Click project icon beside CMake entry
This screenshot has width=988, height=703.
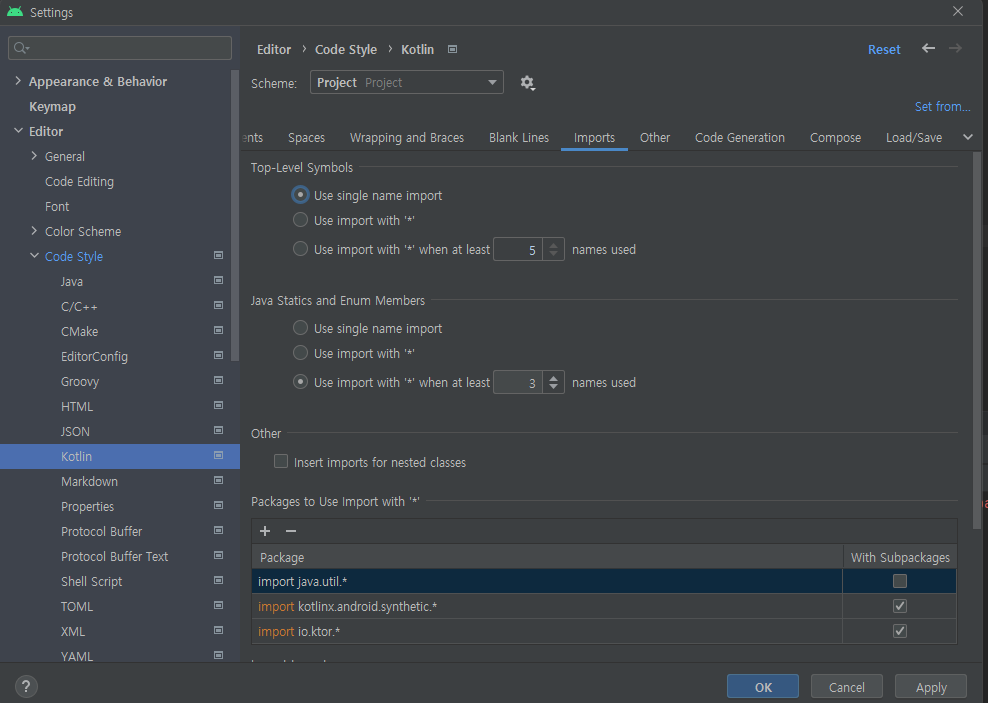click(219, 330)
